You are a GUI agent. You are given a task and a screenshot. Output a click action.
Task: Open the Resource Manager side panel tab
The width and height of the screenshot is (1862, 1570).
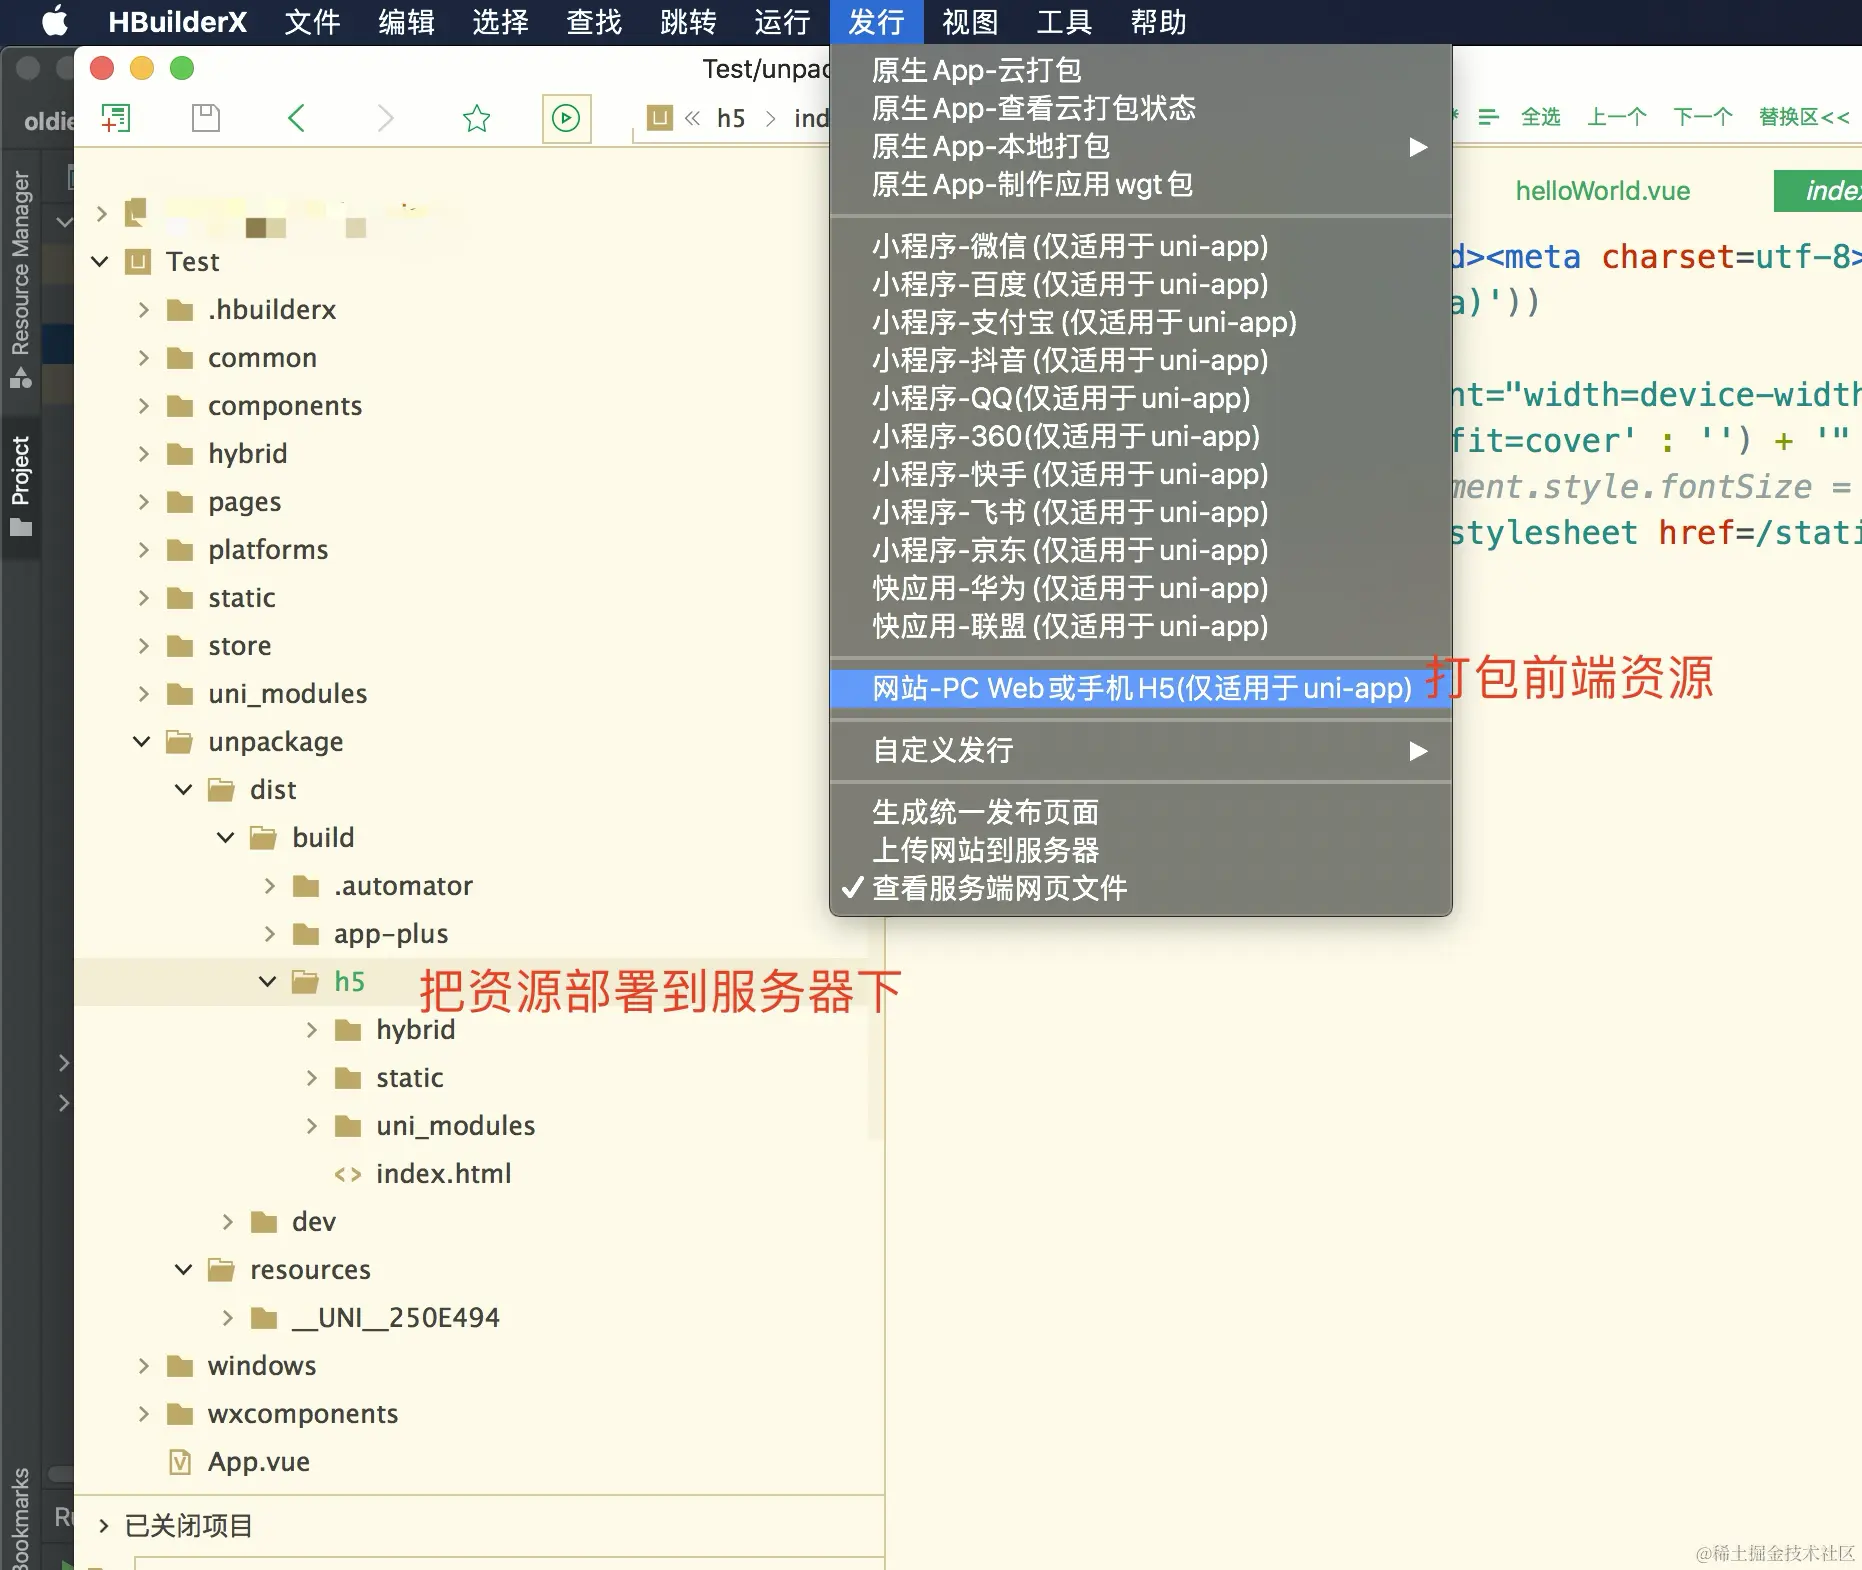click(21, 279)
